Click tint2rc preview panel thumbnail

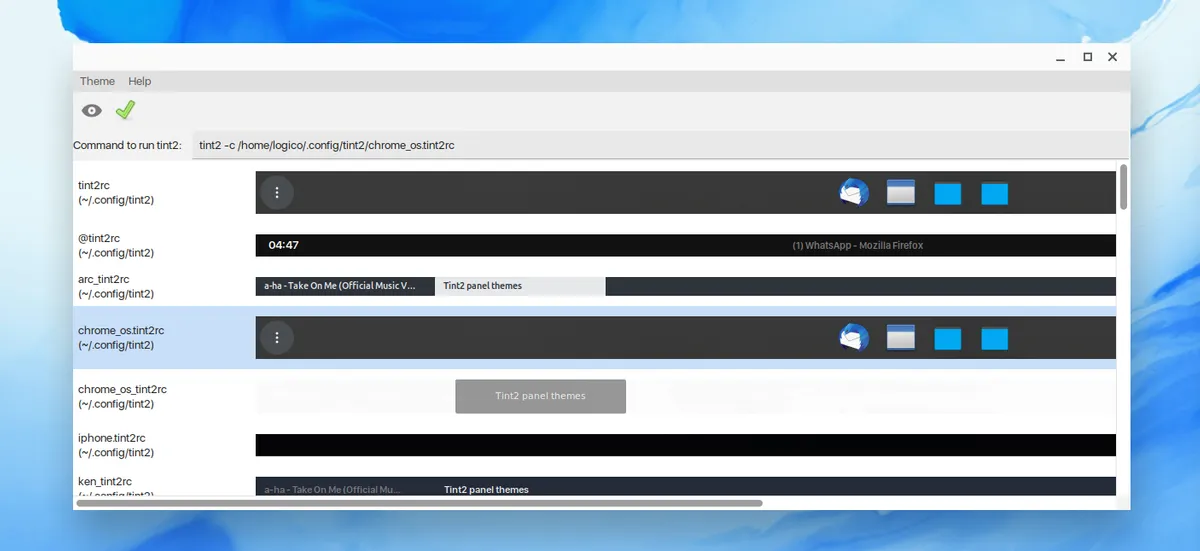pyautogui.click(x=686, y=192)
